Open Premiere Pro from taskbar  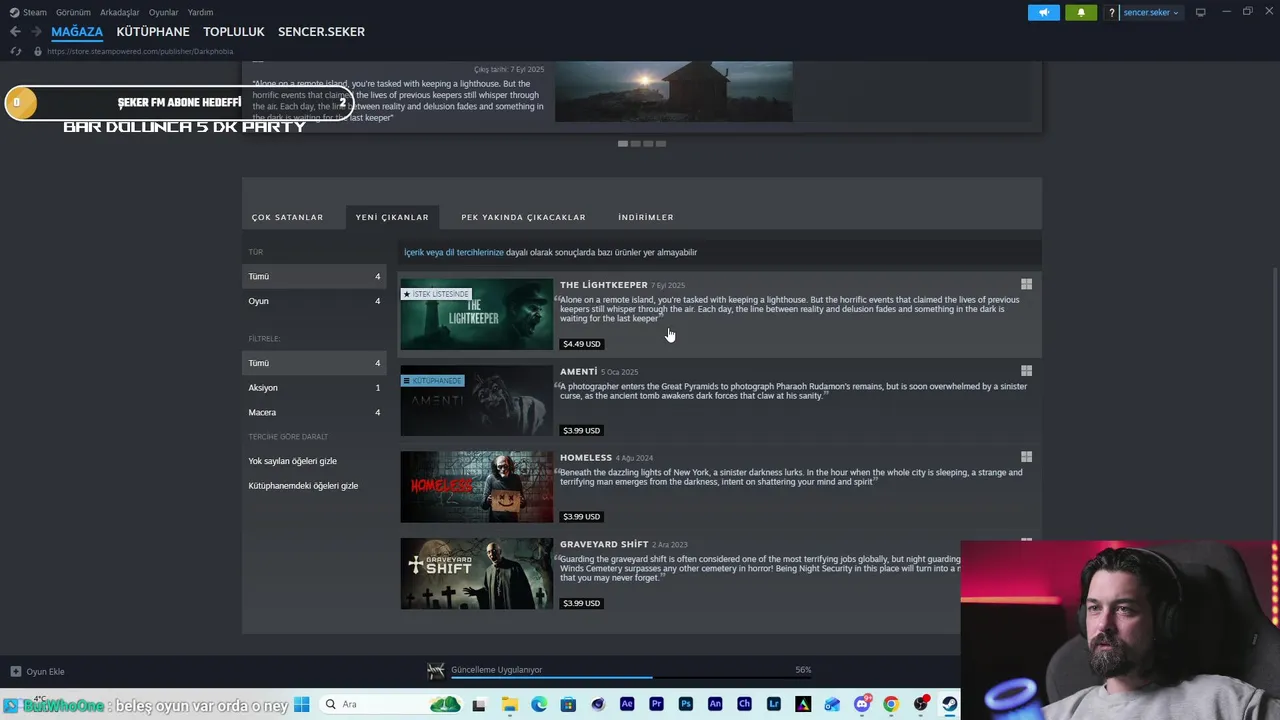(656, 704)
